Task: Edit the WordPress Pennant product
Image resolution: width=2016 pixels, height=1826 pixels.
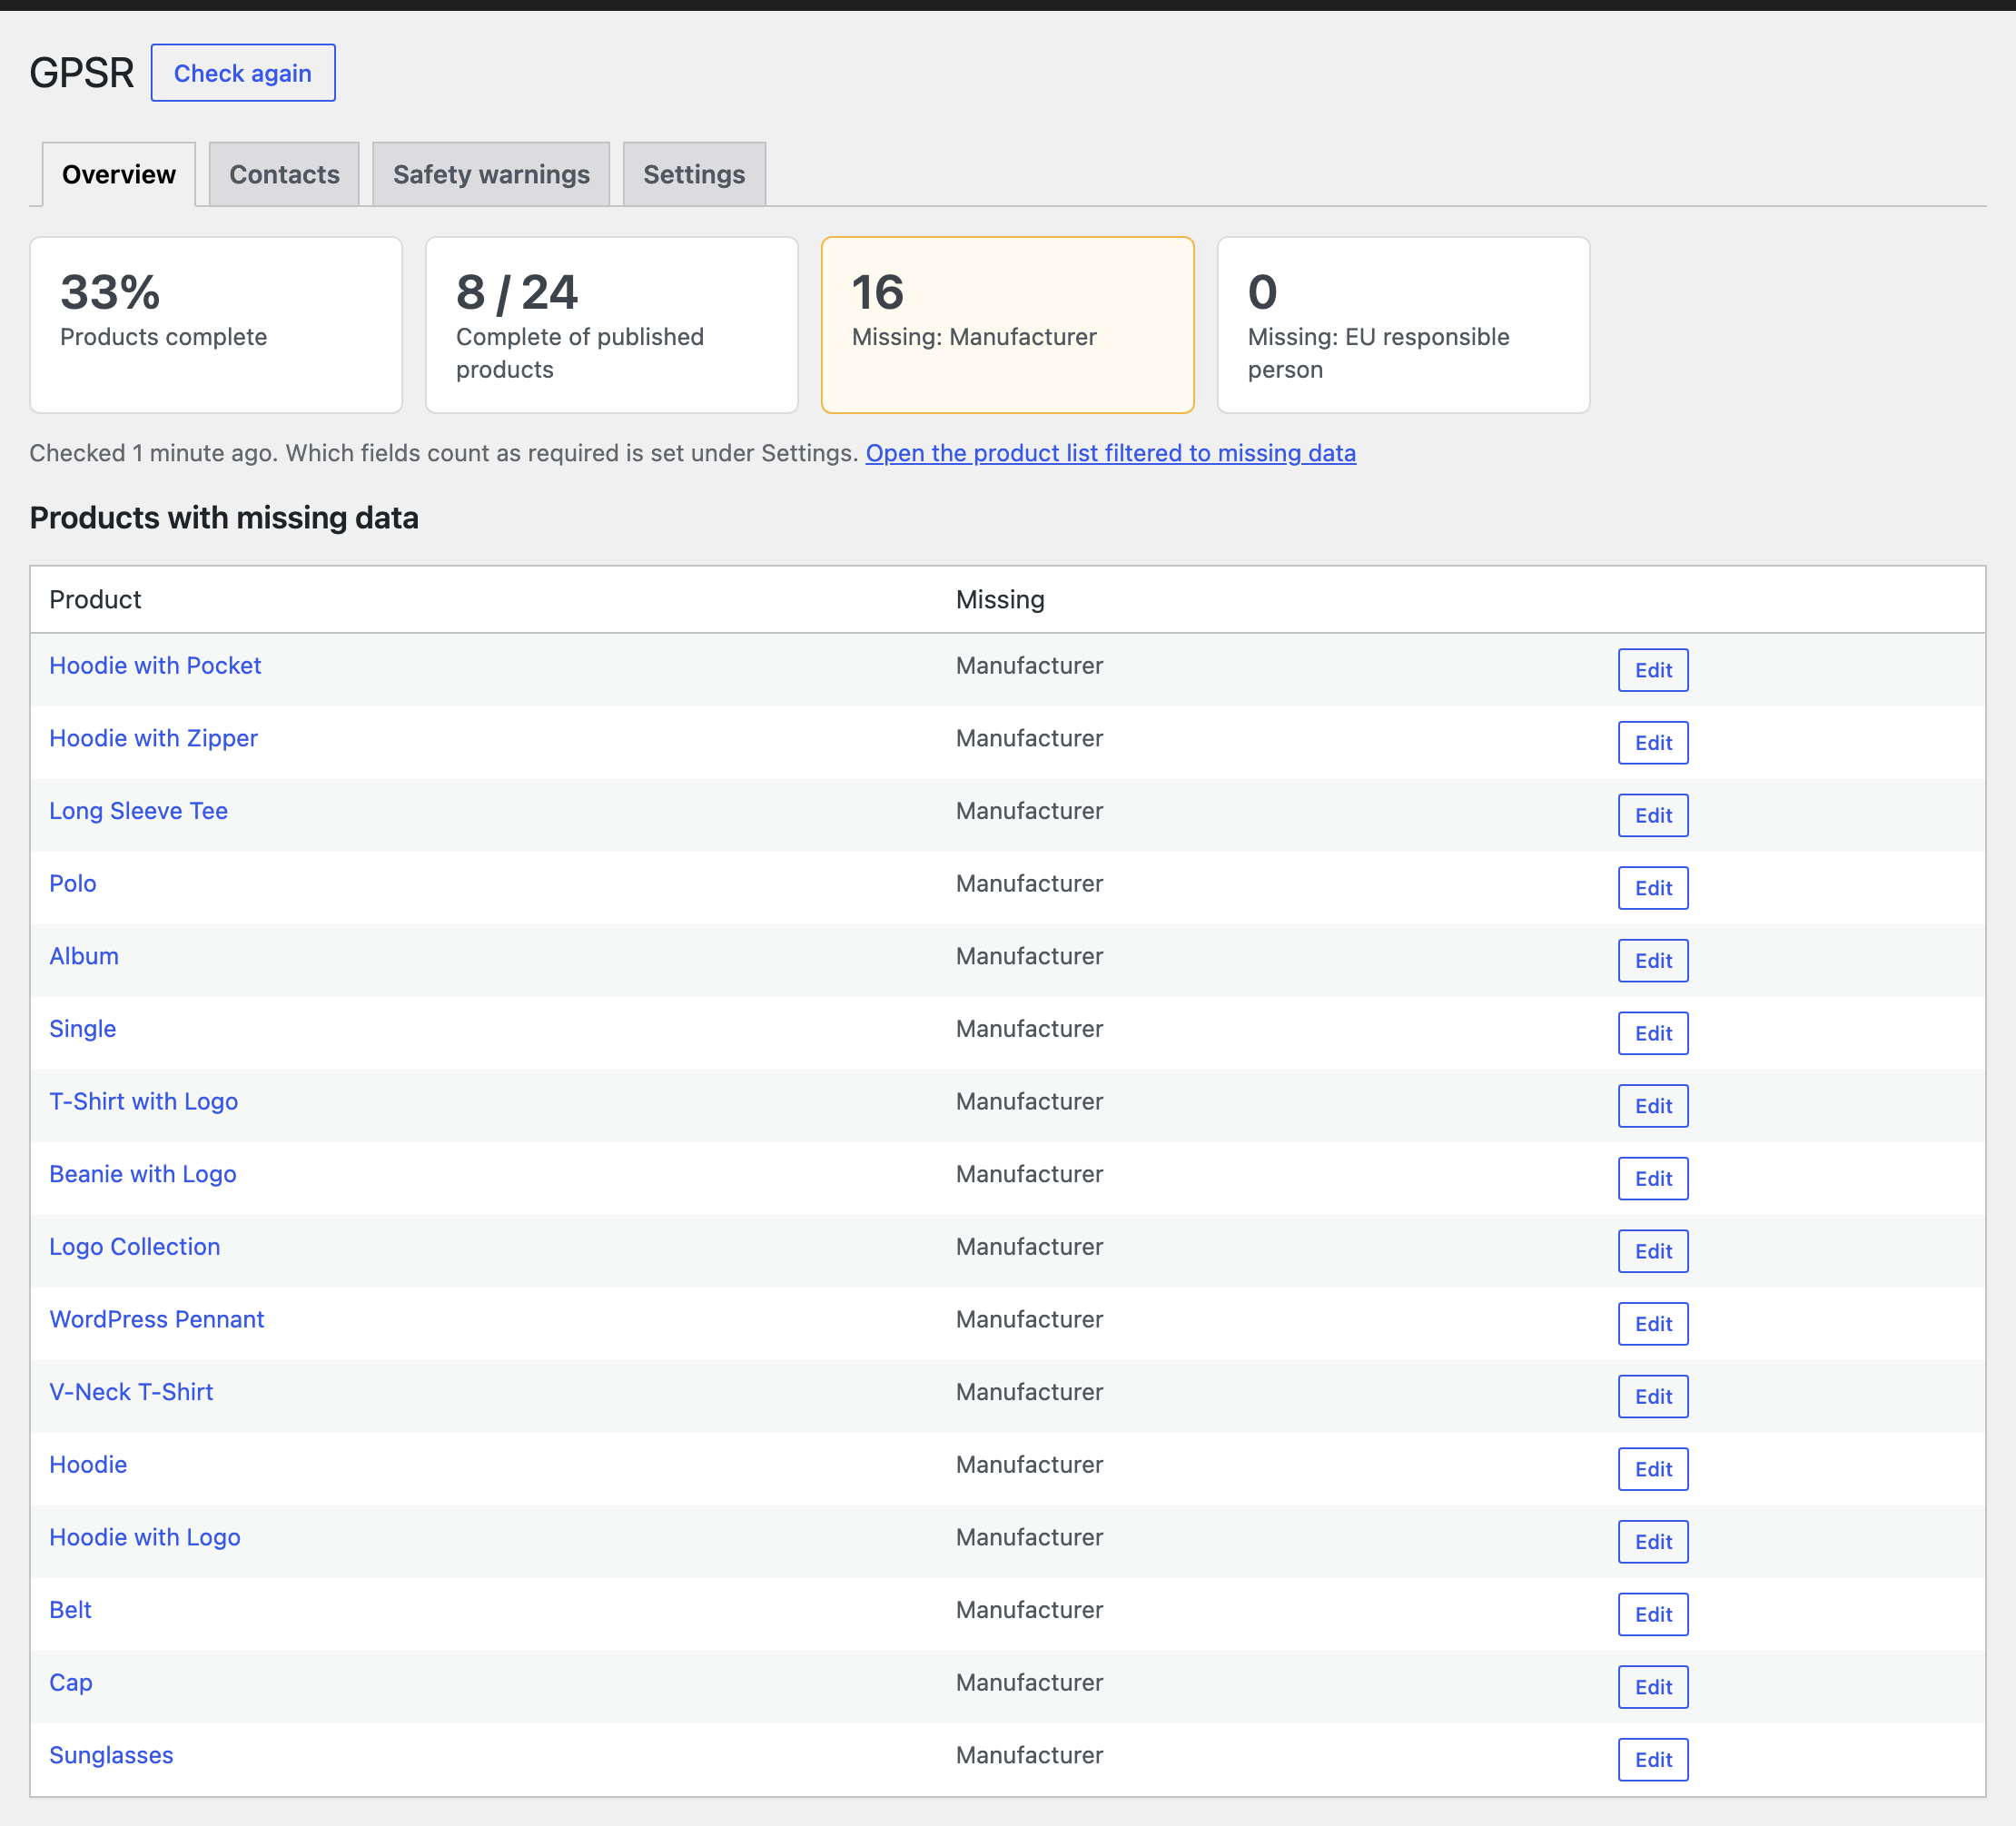Action: [x=1654, y=1324]
